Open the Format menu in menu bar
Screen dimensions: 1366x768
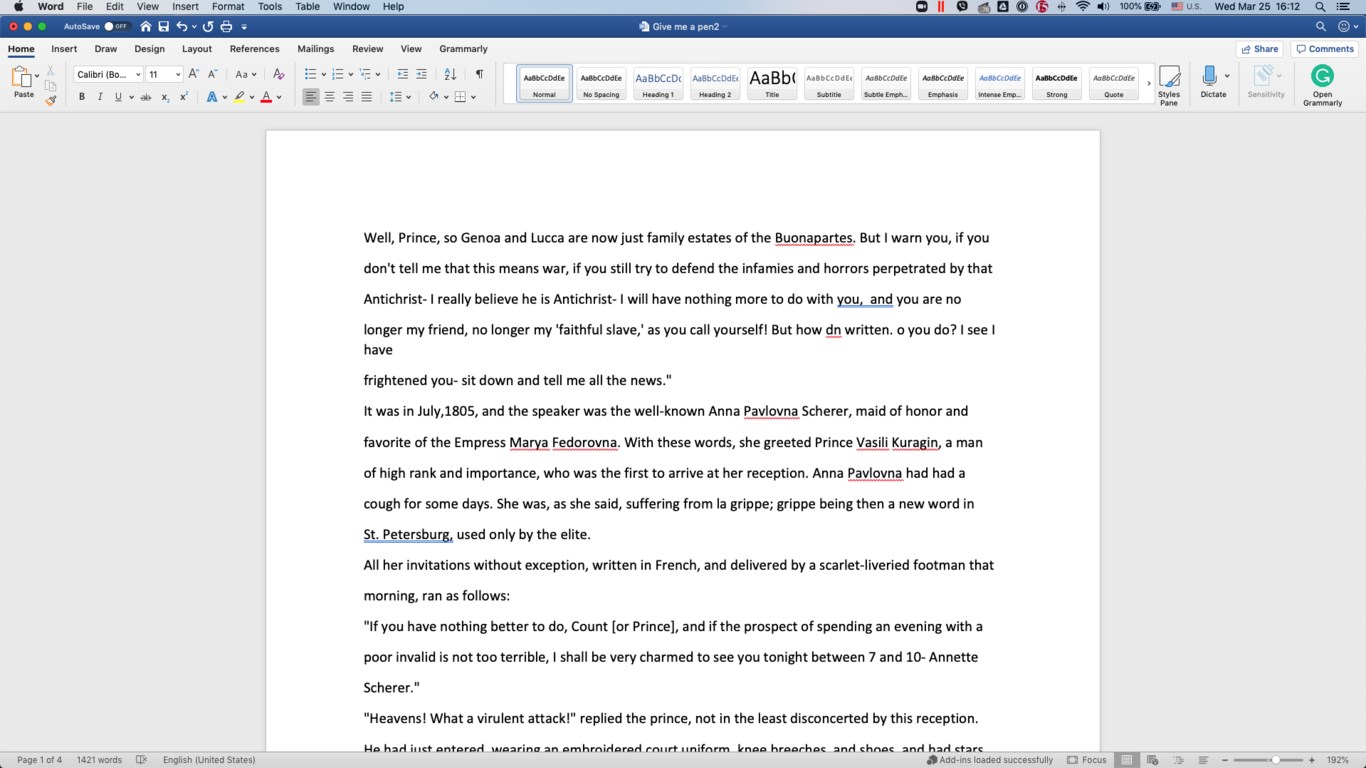click(x=228, y=6)
